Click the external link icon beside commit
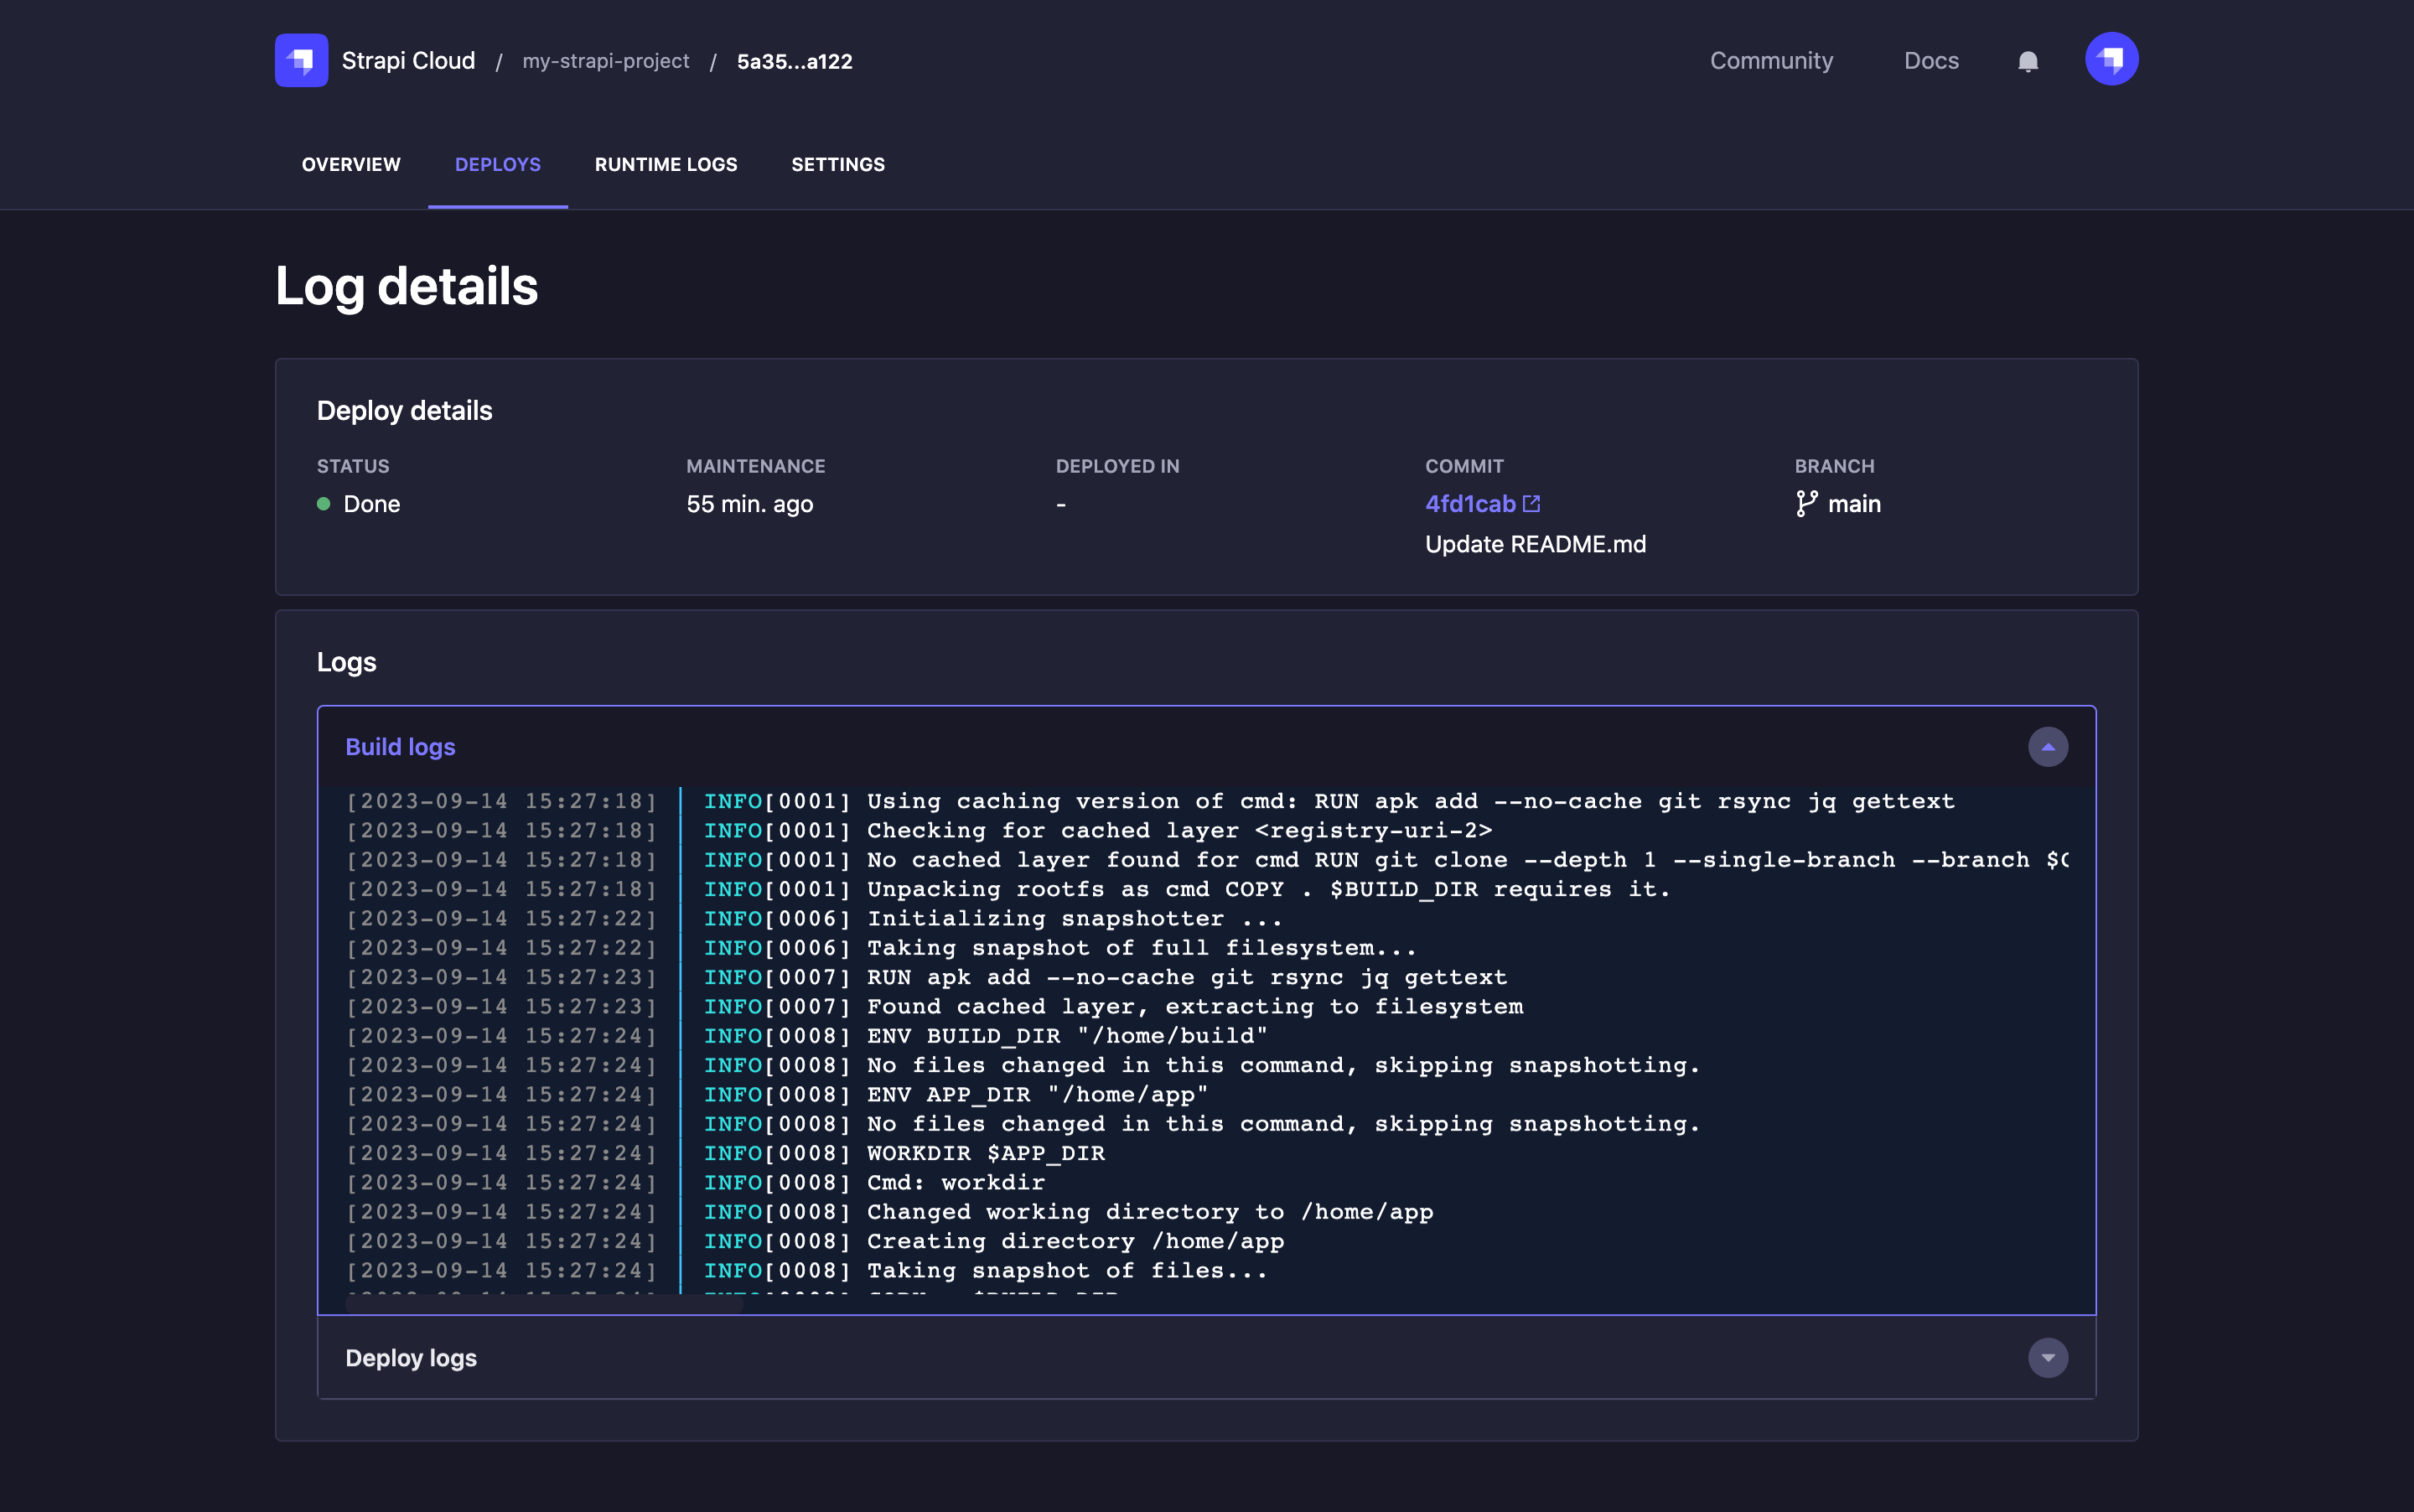 click(x=1531, y=504)
